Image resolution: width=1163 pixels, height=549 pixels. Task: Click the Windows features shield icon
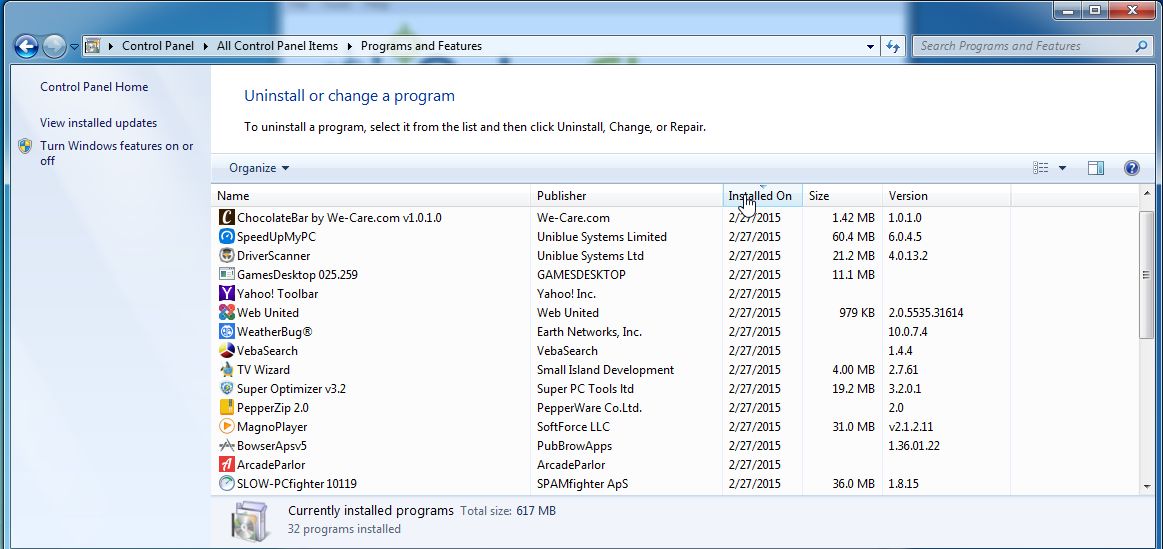[25, 145]
